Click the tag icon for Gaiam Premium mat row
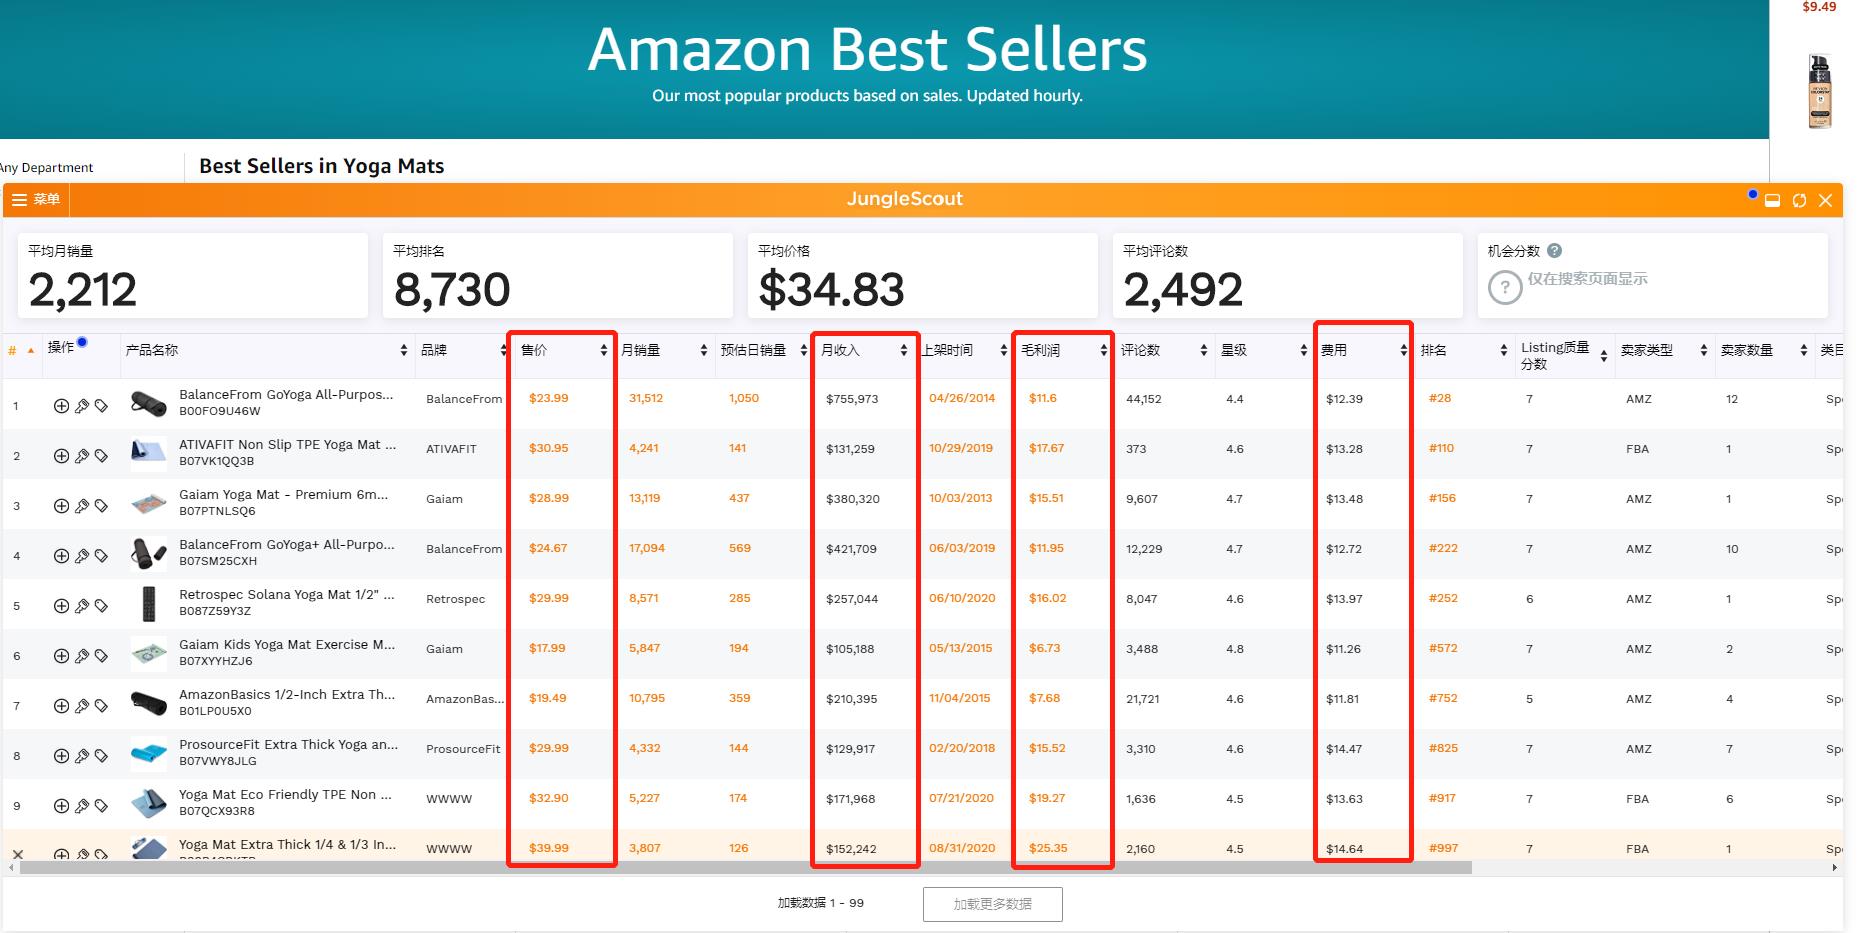 [x=101, y=506]
